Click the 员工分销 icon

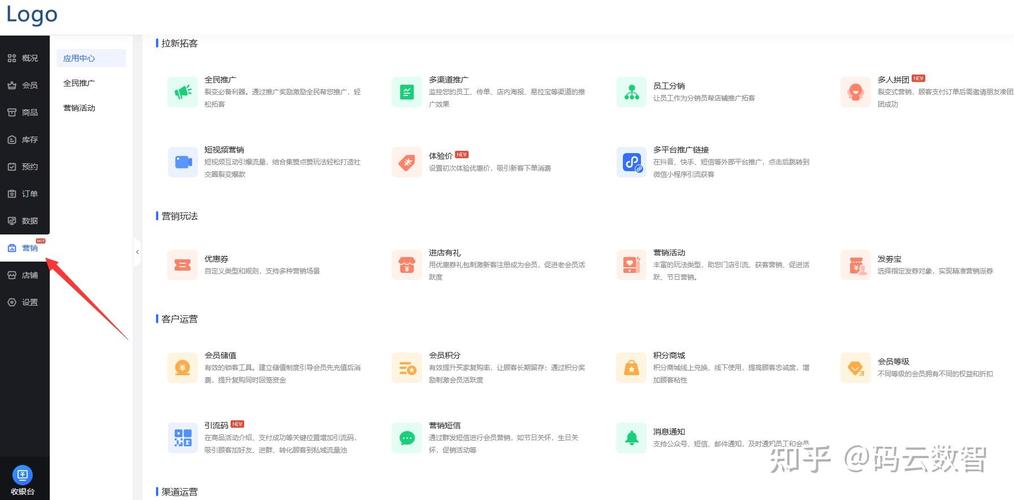(632, 92)
